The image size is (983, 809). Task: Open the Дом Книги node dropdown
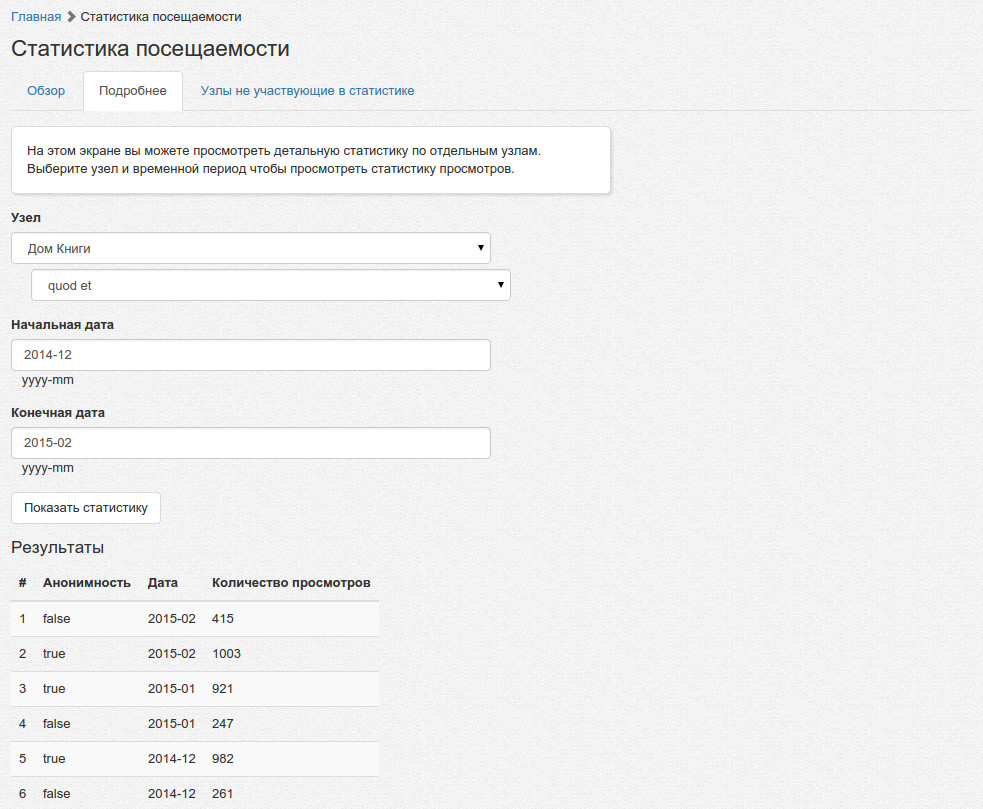[x=250, y=248]
